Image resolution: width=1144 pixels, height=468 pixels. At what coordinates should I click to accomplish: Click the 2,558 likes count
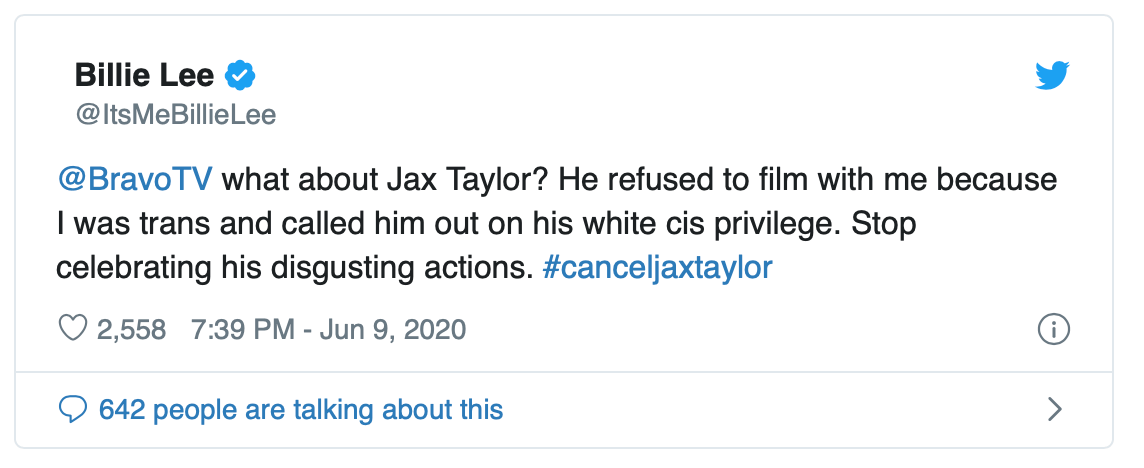(x=131, y=329)
